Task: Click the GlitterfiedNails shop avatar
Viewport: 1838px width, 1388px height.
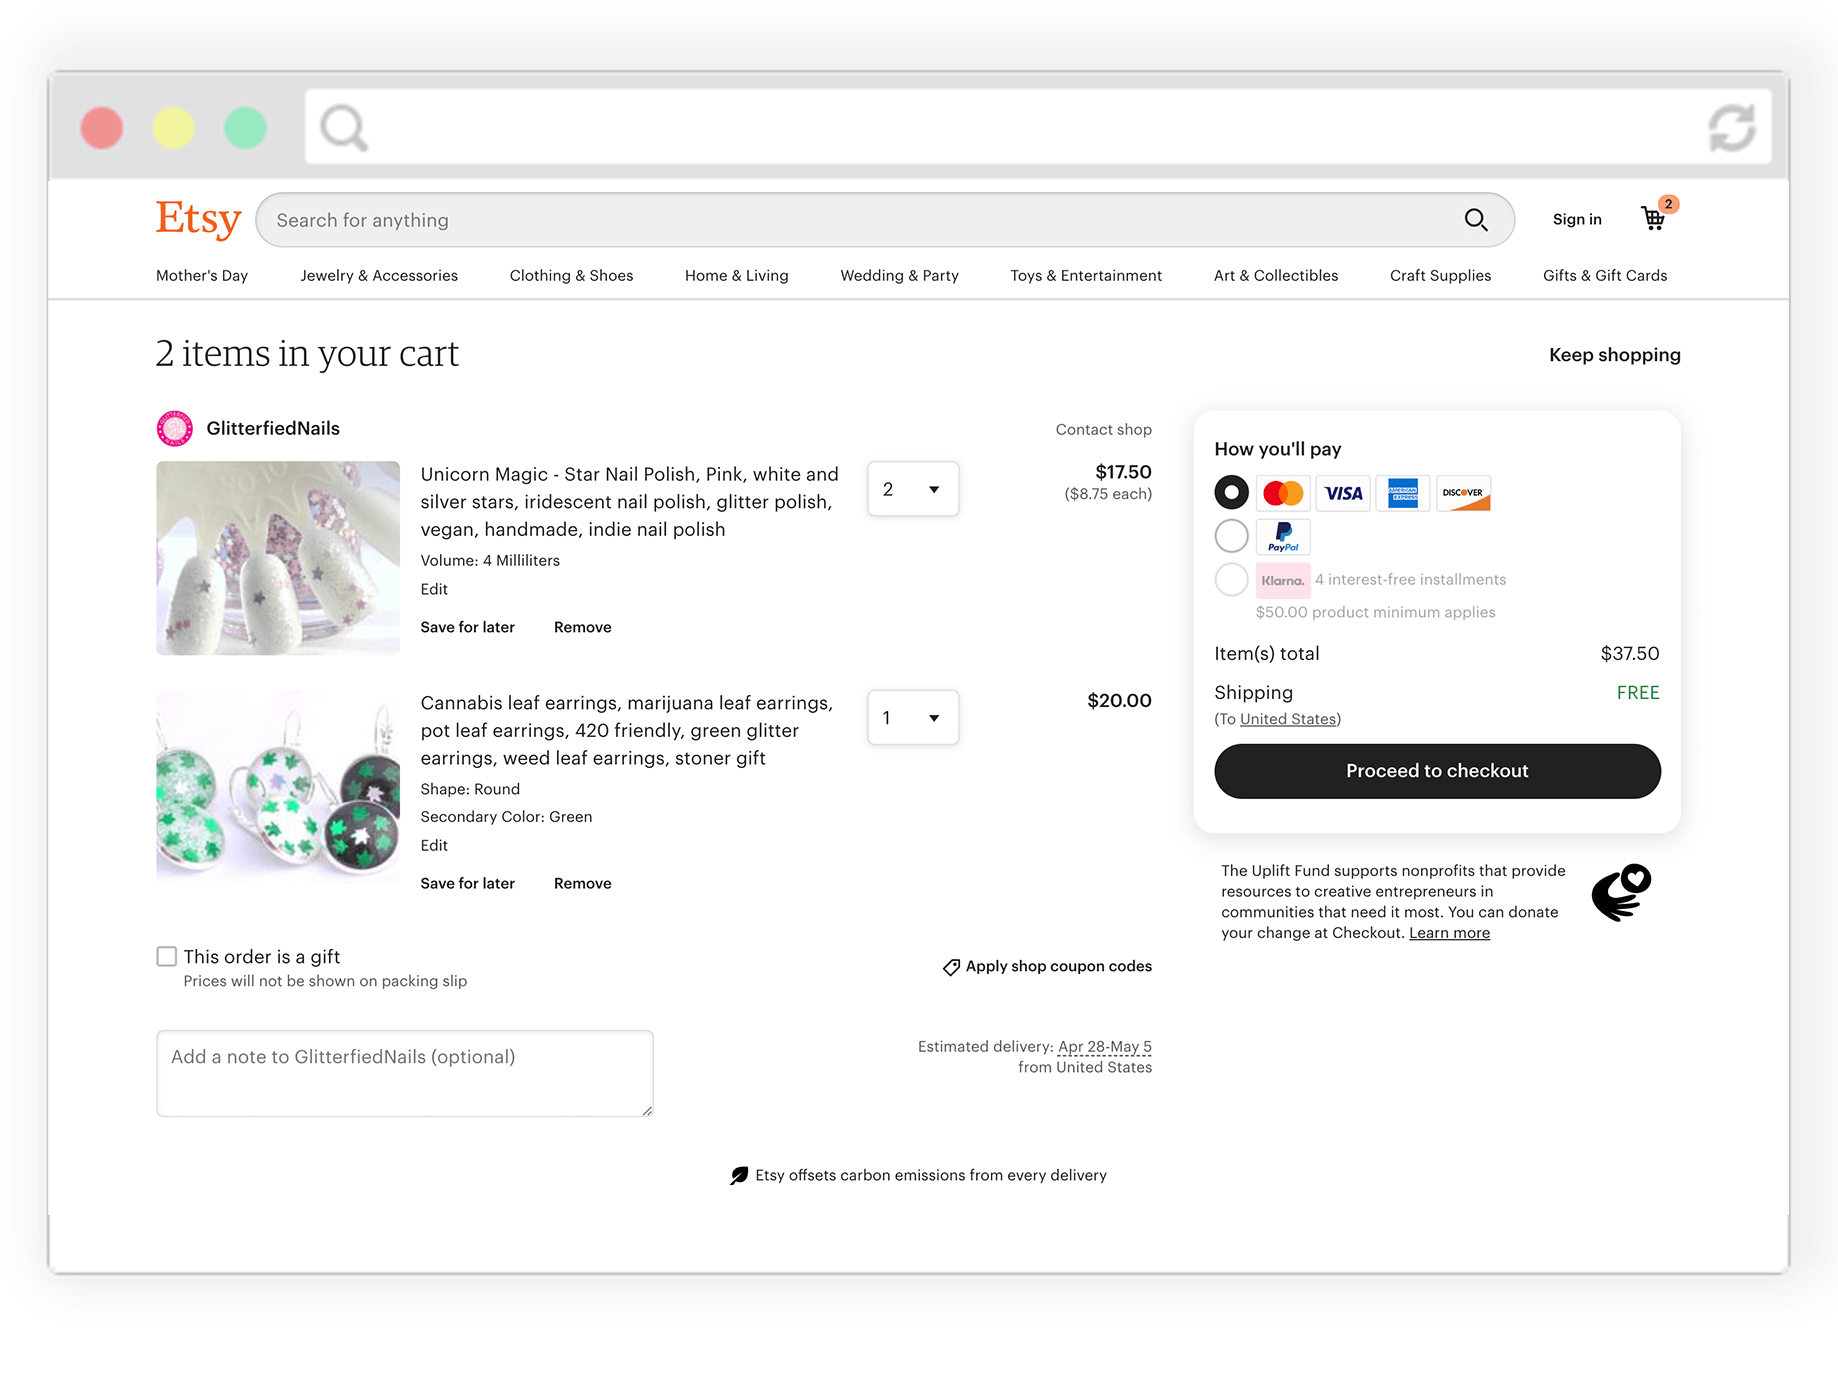Action: click(x=175, y=428)
